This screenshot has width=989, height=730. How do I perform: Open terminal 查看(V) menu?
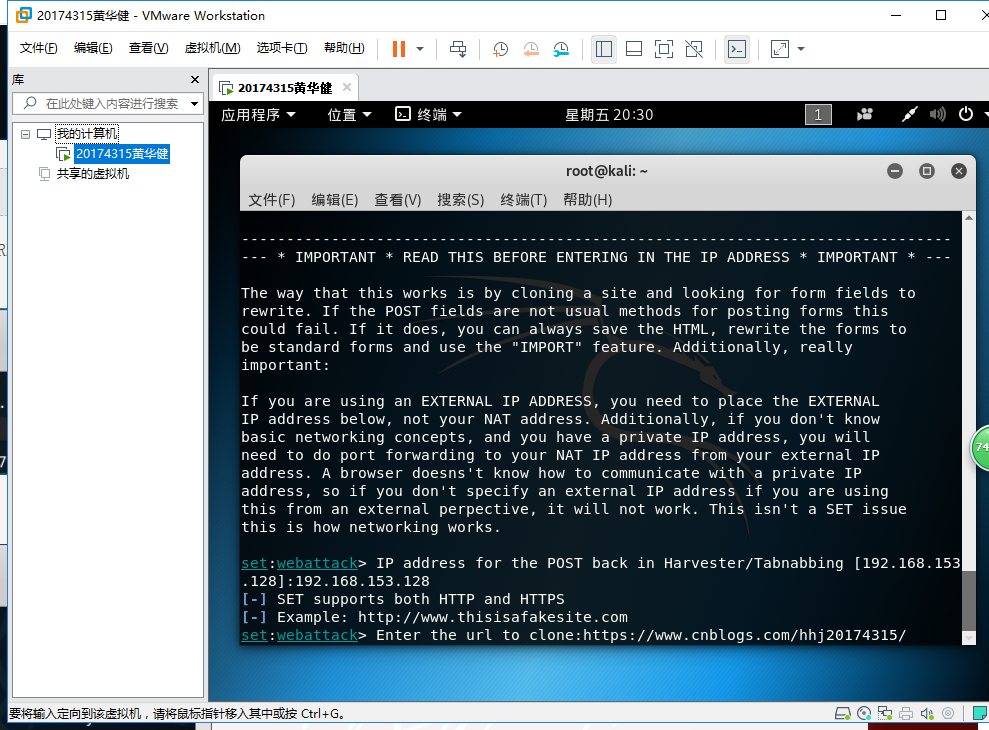pyautogui.click(x=397, y=200)
